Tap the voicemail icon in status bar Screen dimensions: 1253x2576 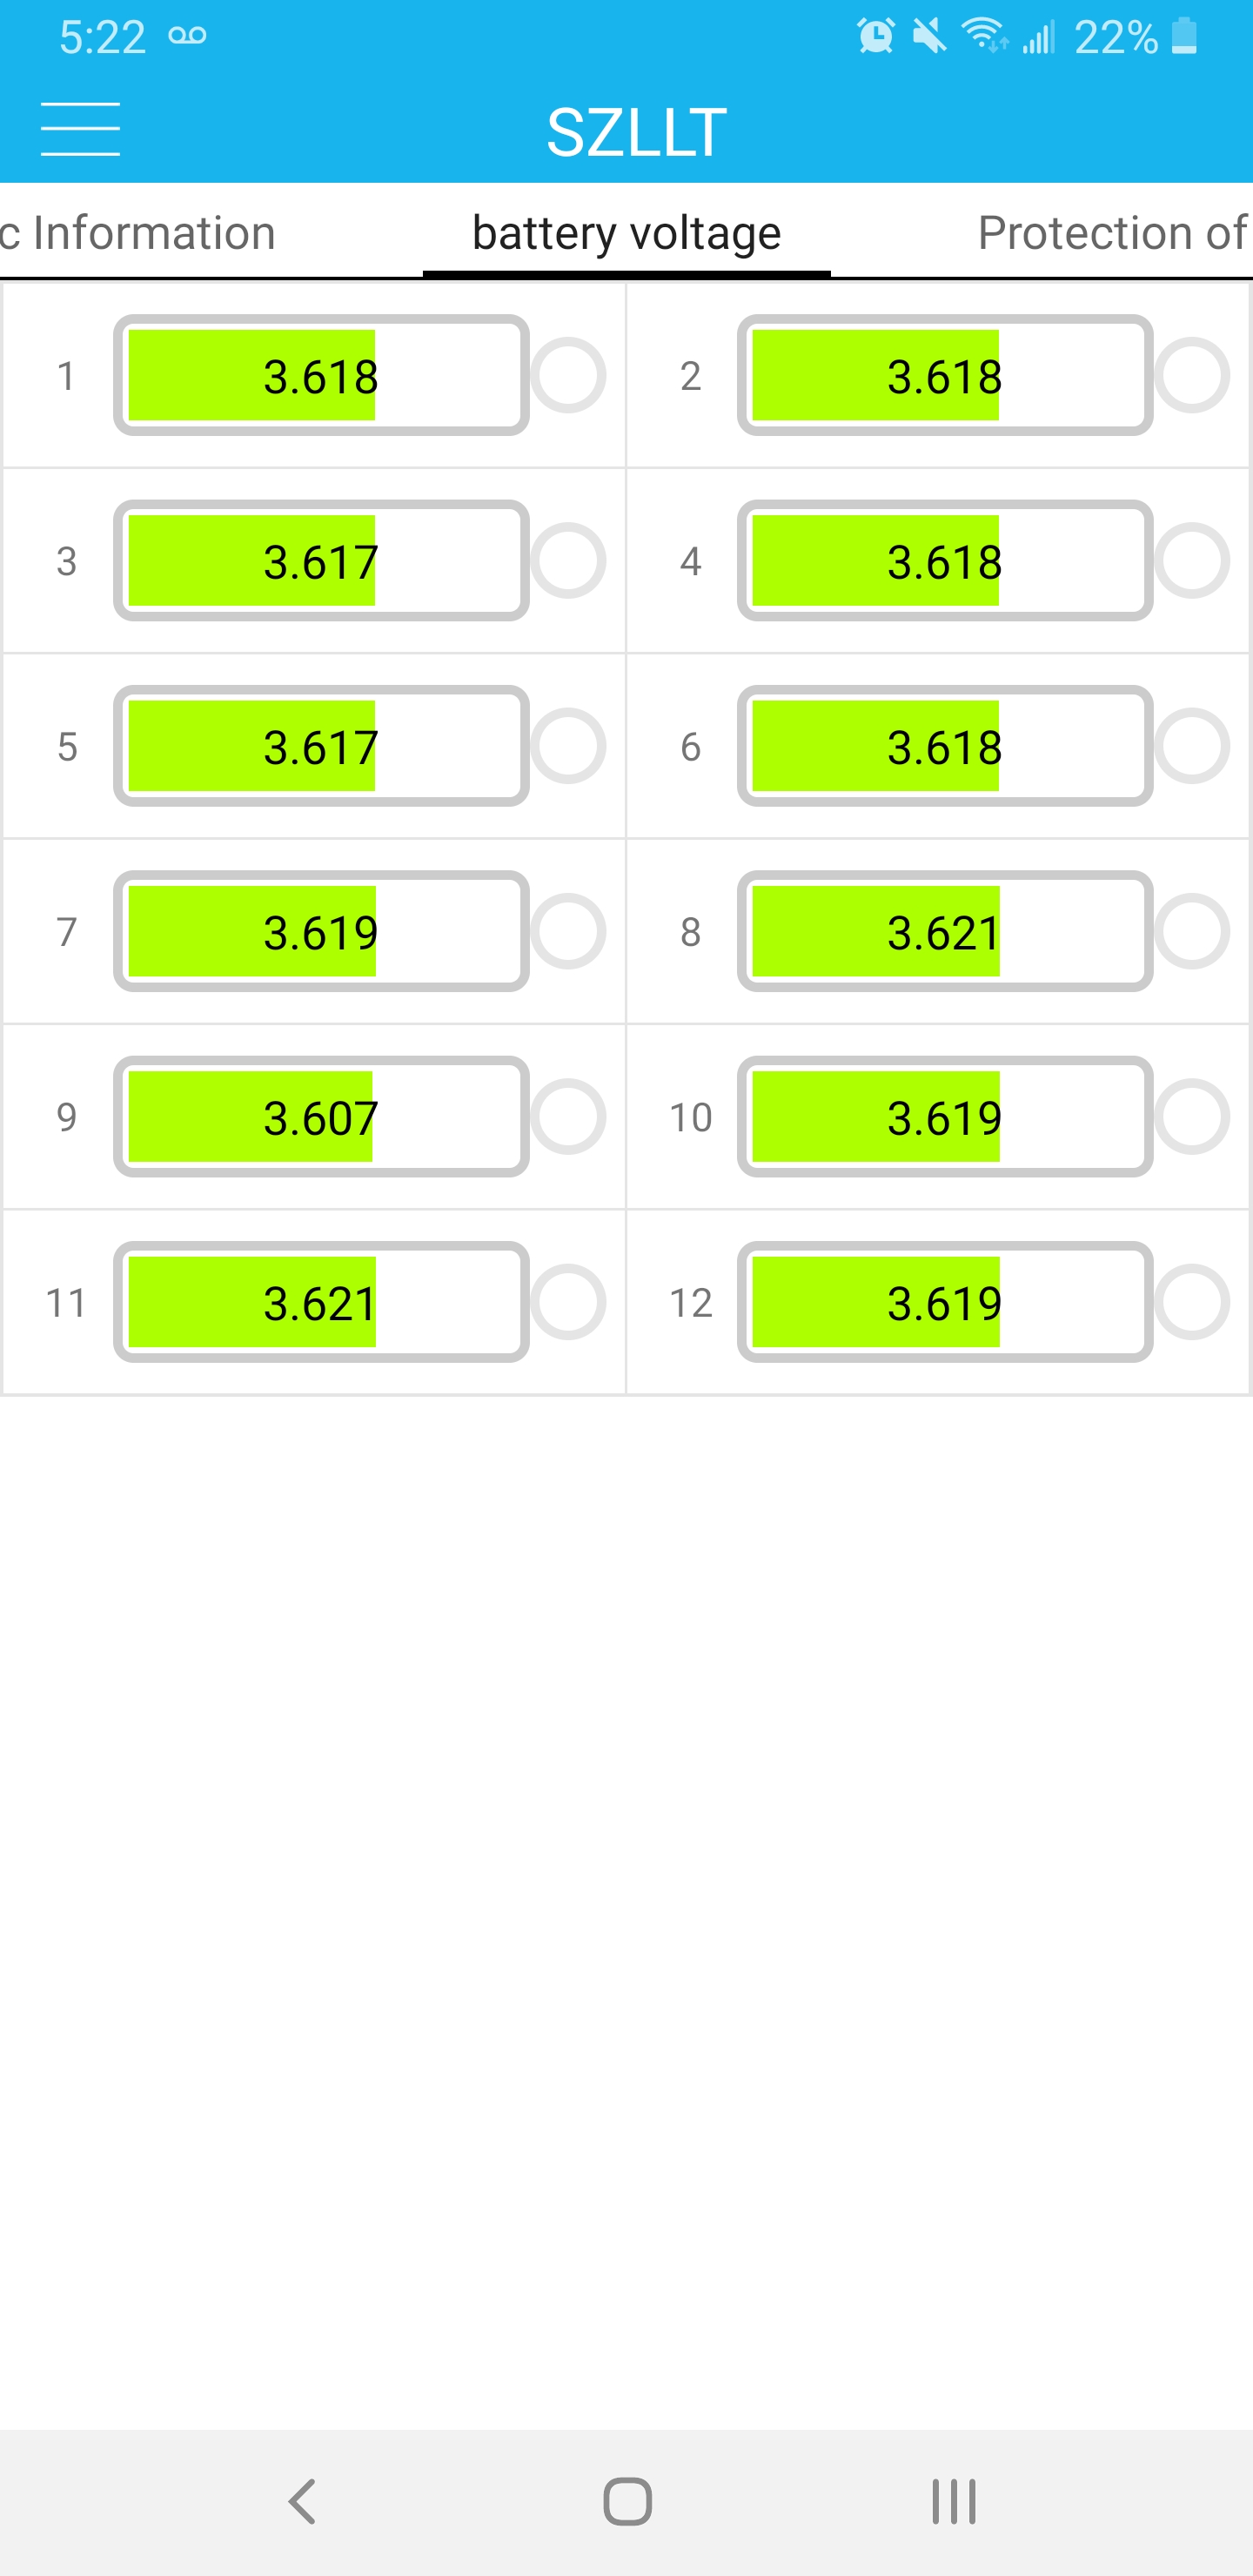coord(187,37)
